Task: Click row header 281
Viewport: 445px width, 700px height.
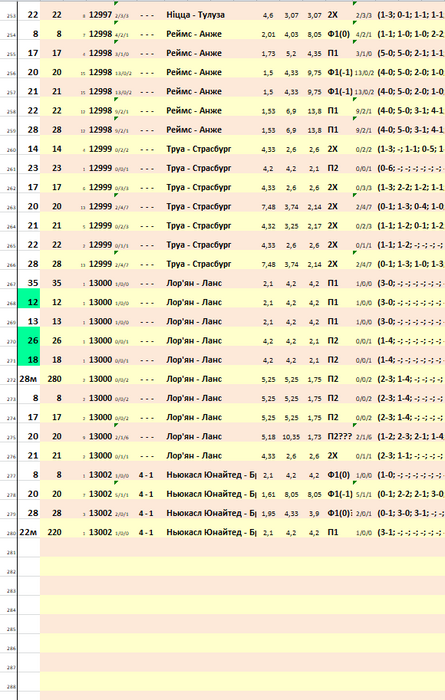Action: coord(11,553)
